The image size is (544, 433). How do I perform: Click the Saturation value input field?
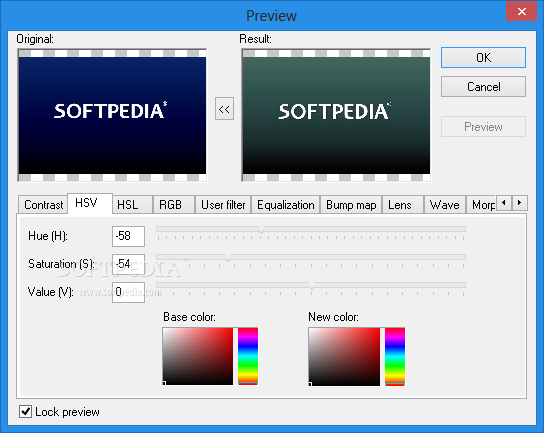(x=128, y=264)
